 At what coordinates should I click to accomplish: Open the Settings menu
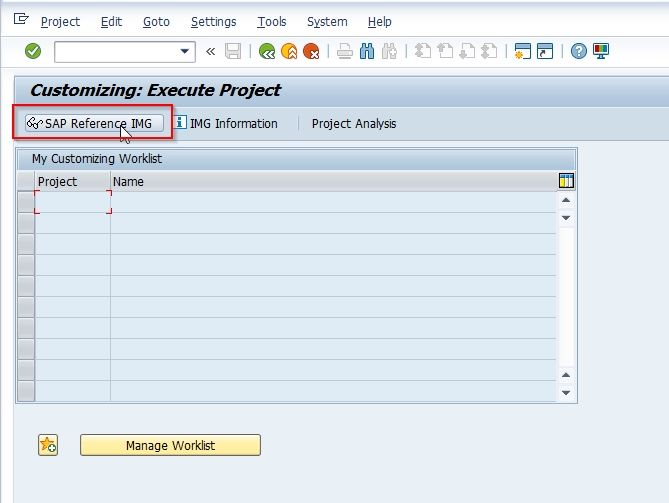tap(213, 22)
